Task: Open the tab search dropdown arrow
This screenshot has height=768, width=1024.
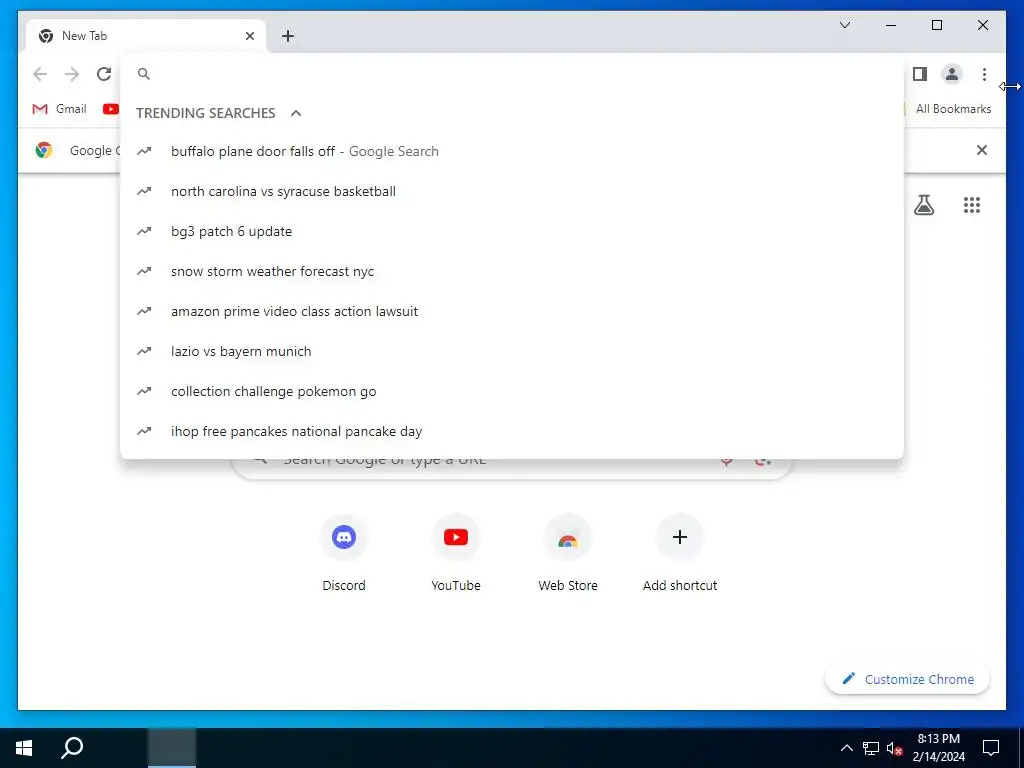Action: coord(844,25)
